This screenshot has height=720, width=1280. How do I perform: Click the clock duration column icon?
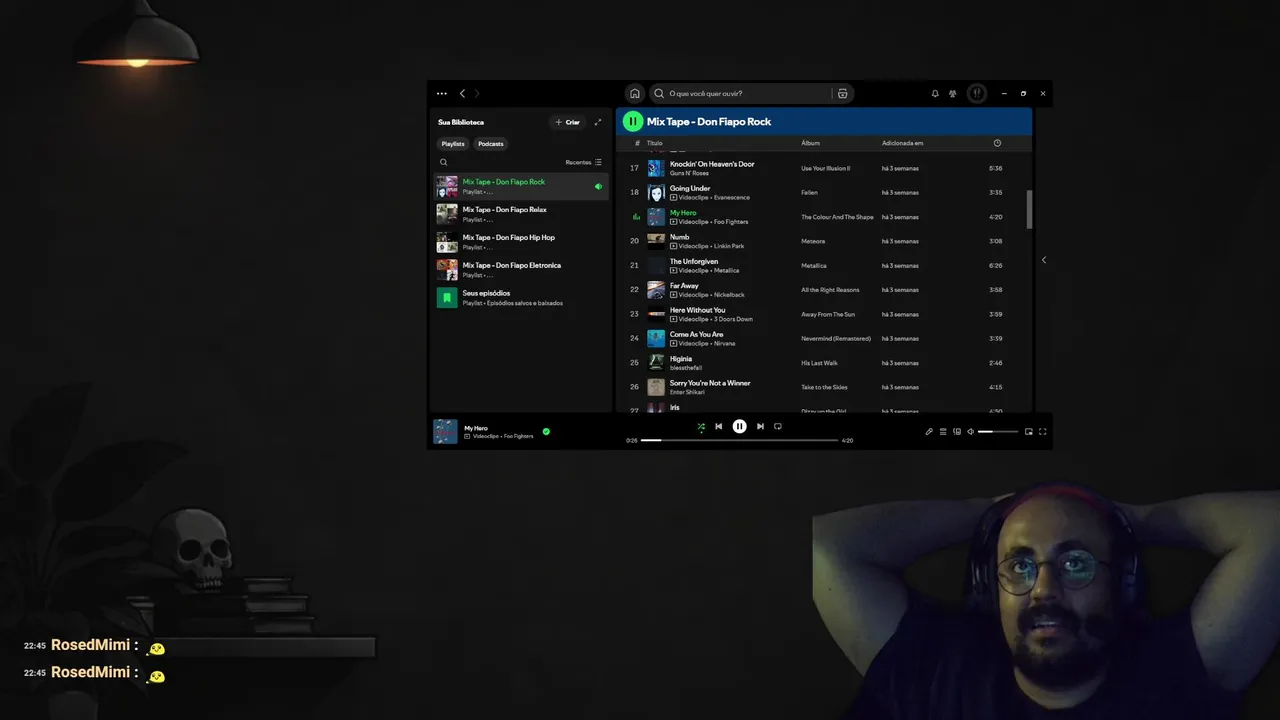[x=997, y=143]
